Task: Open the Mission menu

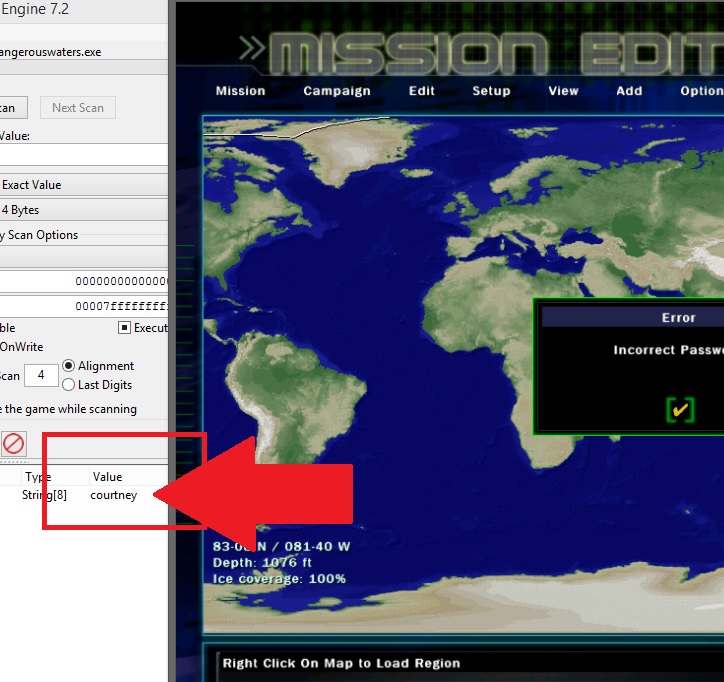Action: (x=241, y=91)
